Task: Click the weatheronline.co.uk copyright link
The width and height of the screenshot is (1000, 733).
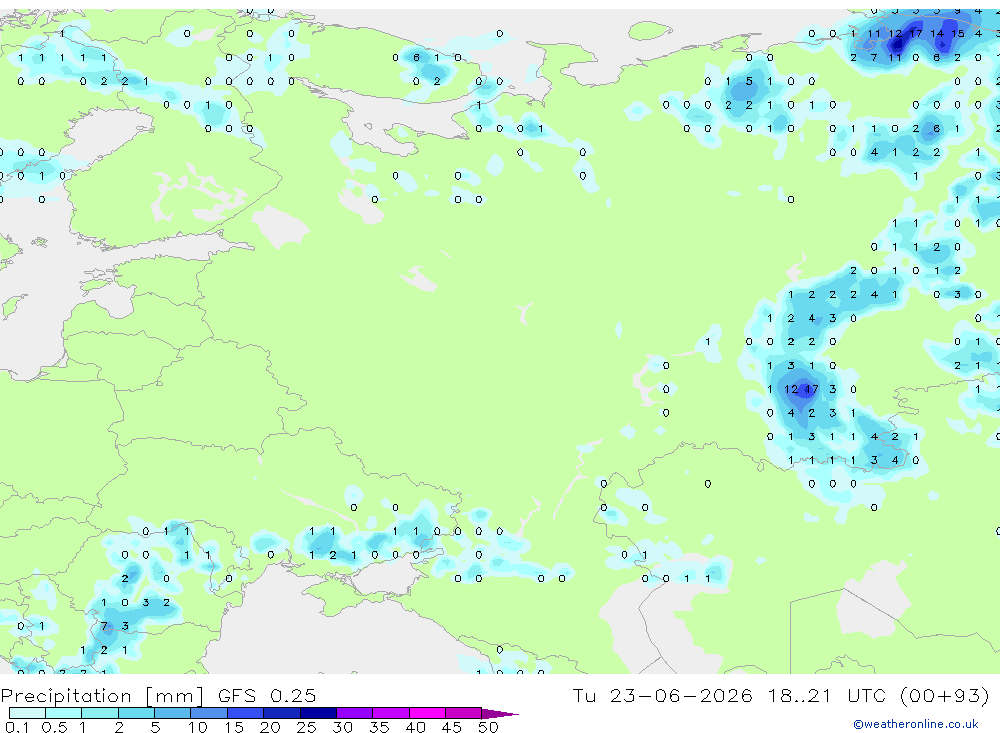Action: [915, 724]
